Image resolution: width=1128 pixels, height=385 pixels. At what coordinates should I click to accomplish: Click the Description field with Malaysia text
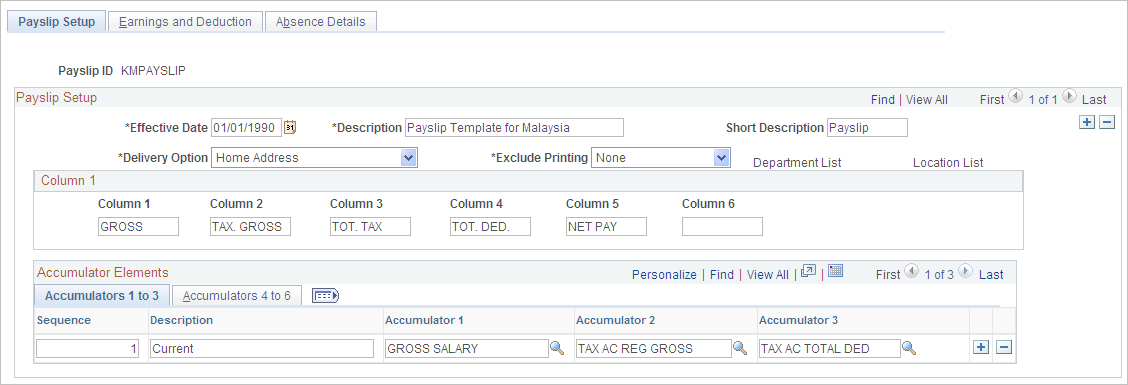click(514, 127)
